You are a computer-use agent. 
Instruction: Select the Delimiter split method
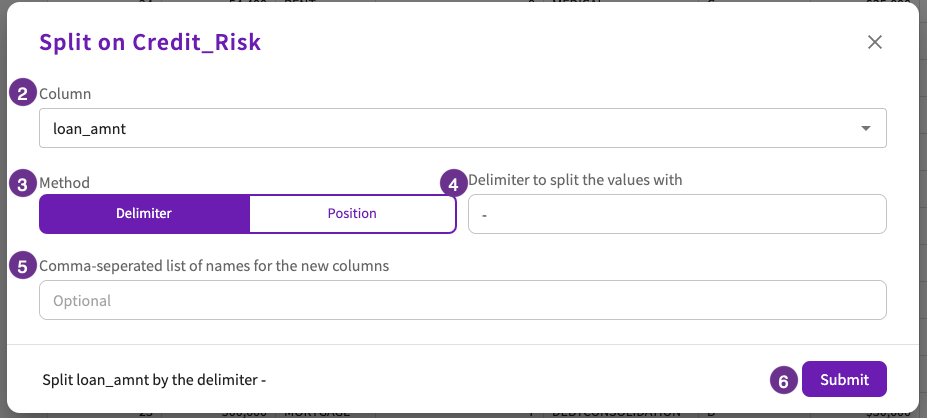[144, 213]
